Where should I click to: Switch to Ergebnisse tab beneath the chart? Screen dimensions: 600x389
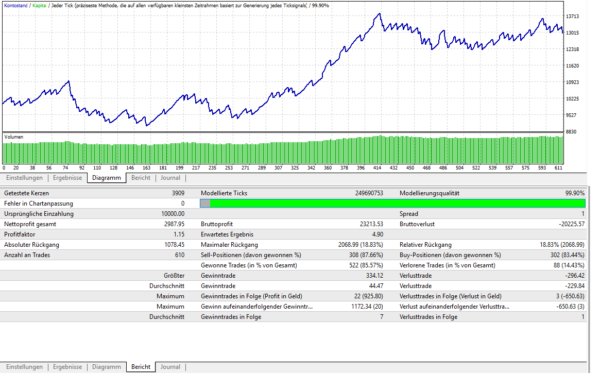click(67, 178)
